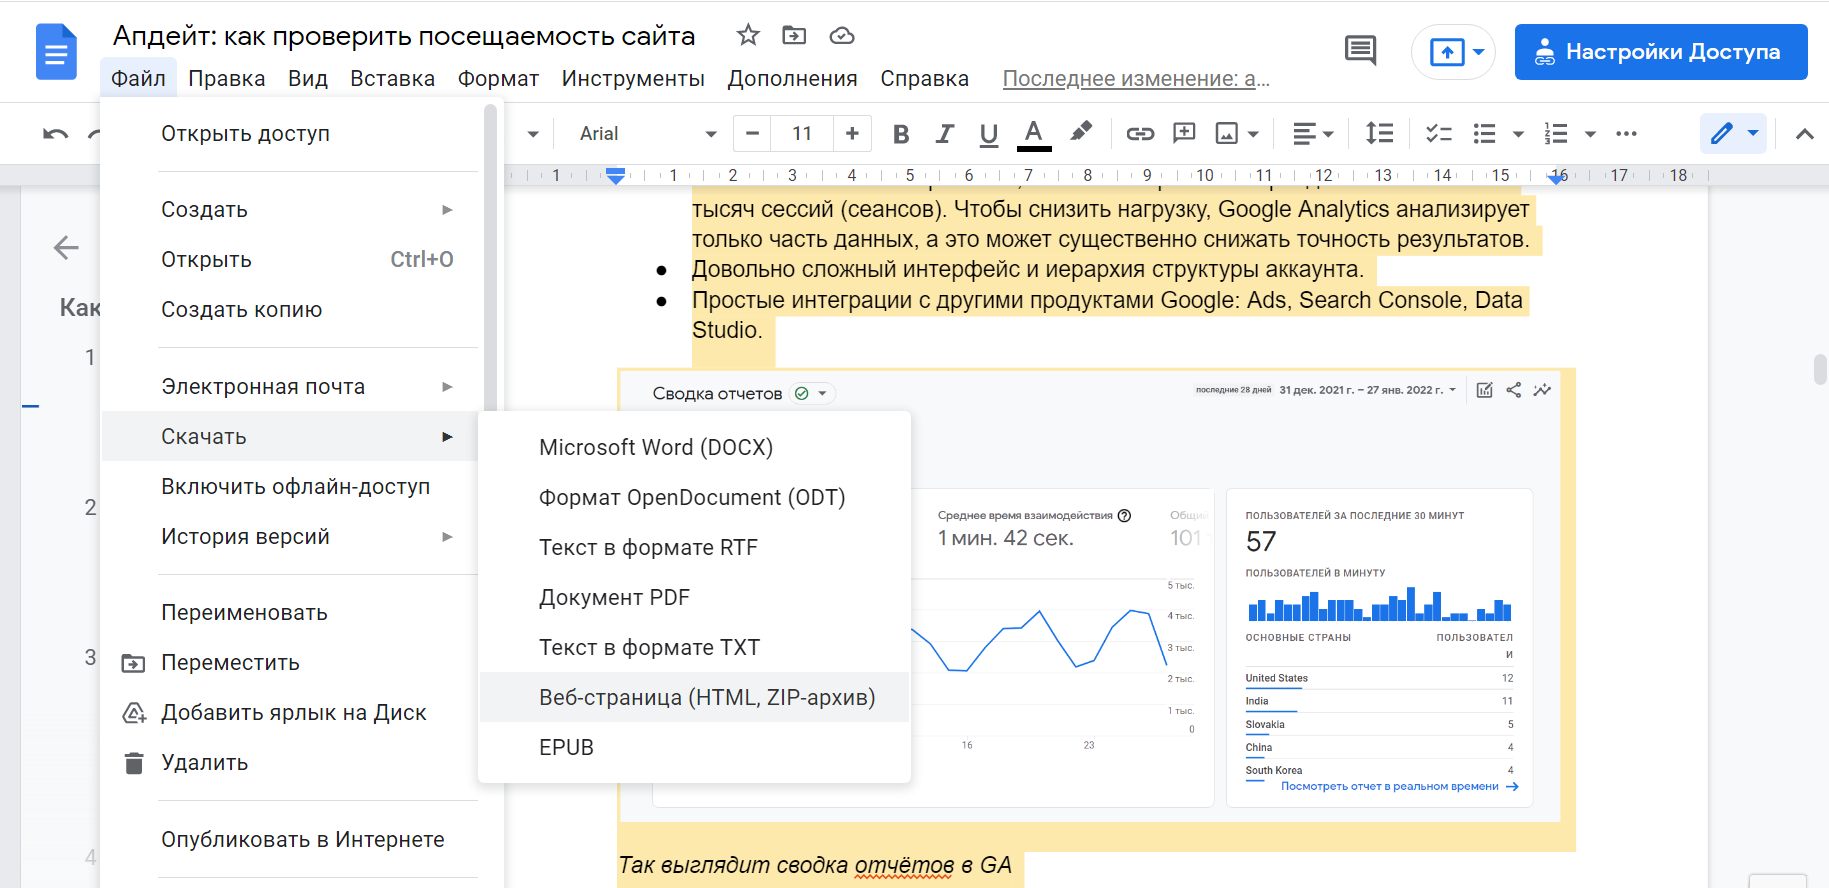Open the text alignment dropdown
Image resolution: width=1829 pixels, height=888 pixels.
tap(1313, 133)
